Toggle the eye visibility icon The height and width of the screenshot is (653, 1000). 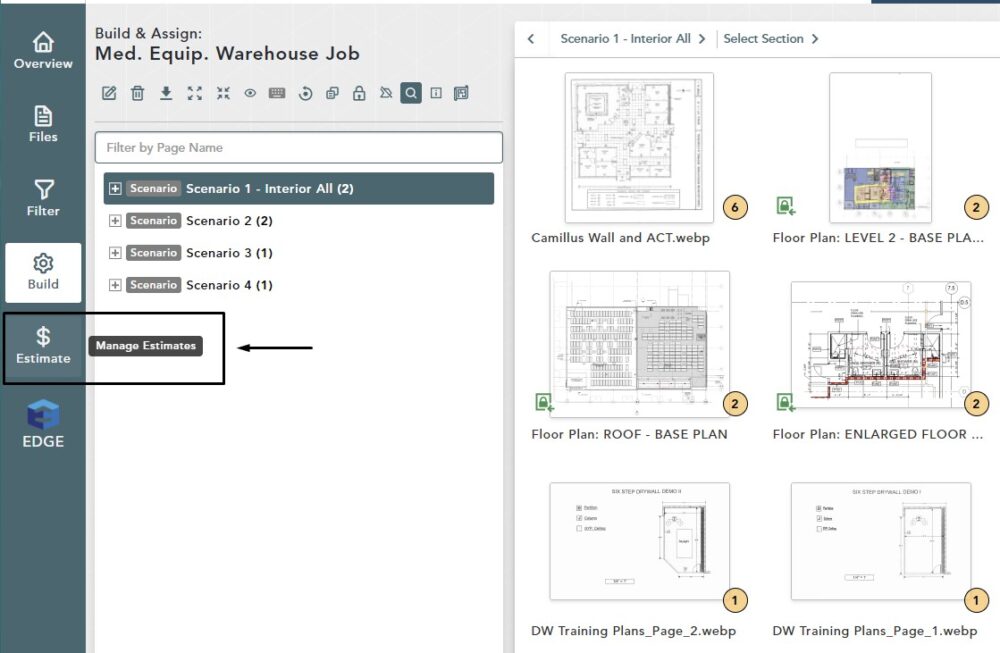250,93
